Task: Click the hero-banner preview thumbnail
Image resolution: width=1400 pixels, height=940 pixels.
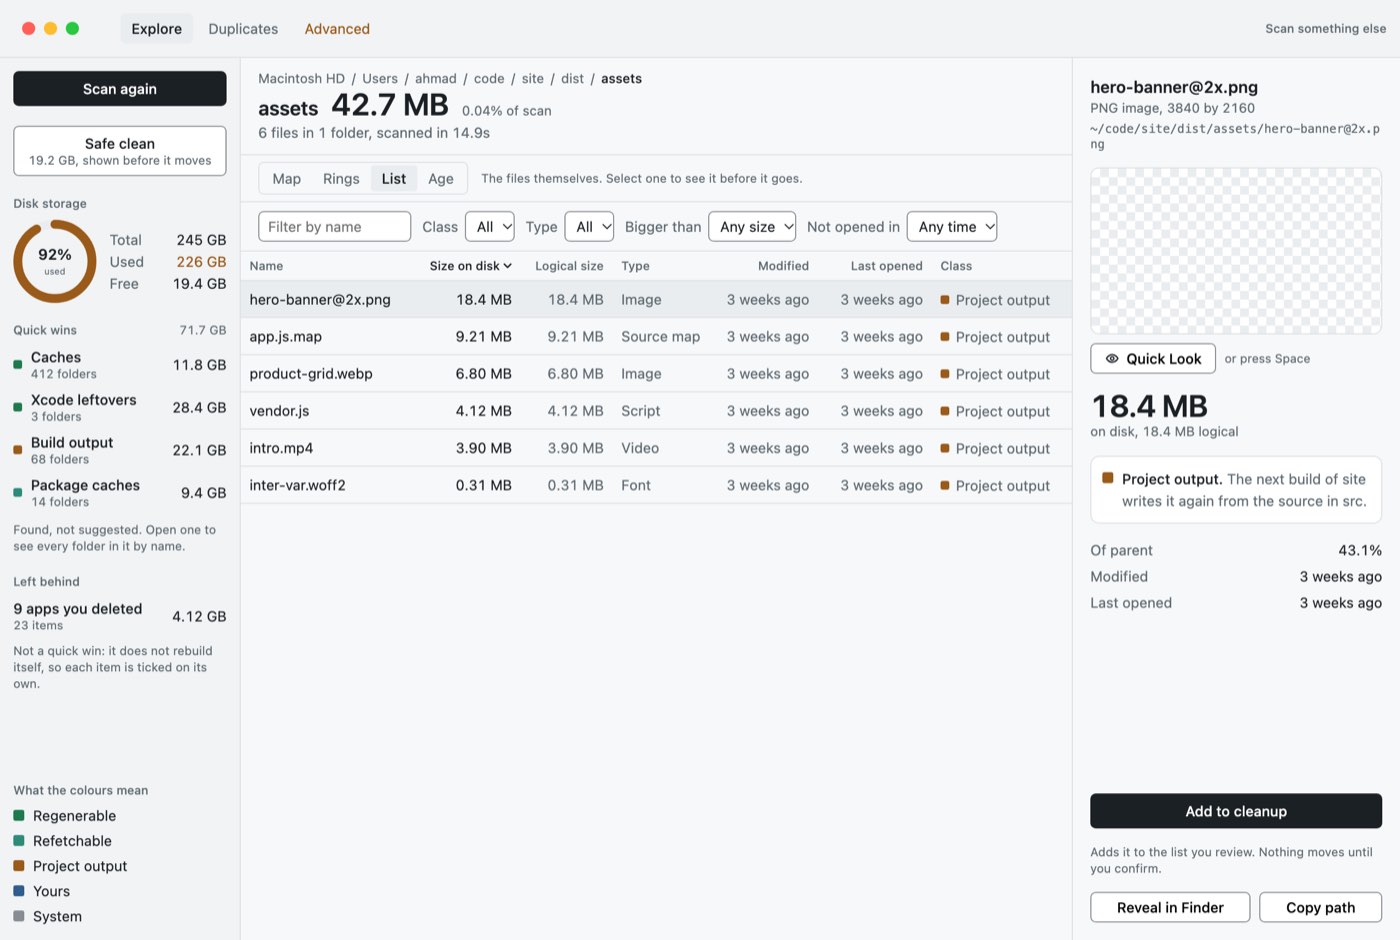Action: (1236, 251)
